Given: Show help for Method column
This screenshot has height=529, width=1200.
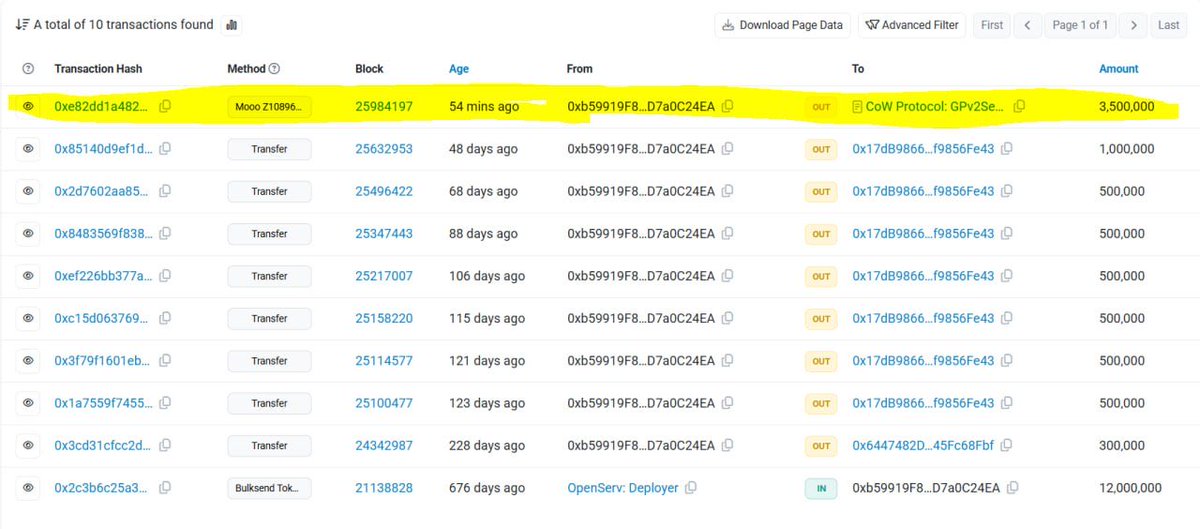Looking at the screenshot, I should pos(274,69).
